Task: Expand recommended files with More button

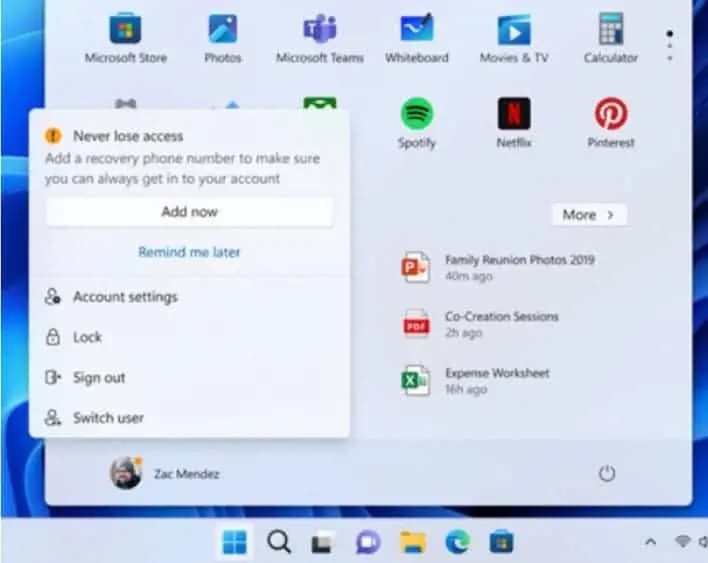Action: tap(589, 214)
